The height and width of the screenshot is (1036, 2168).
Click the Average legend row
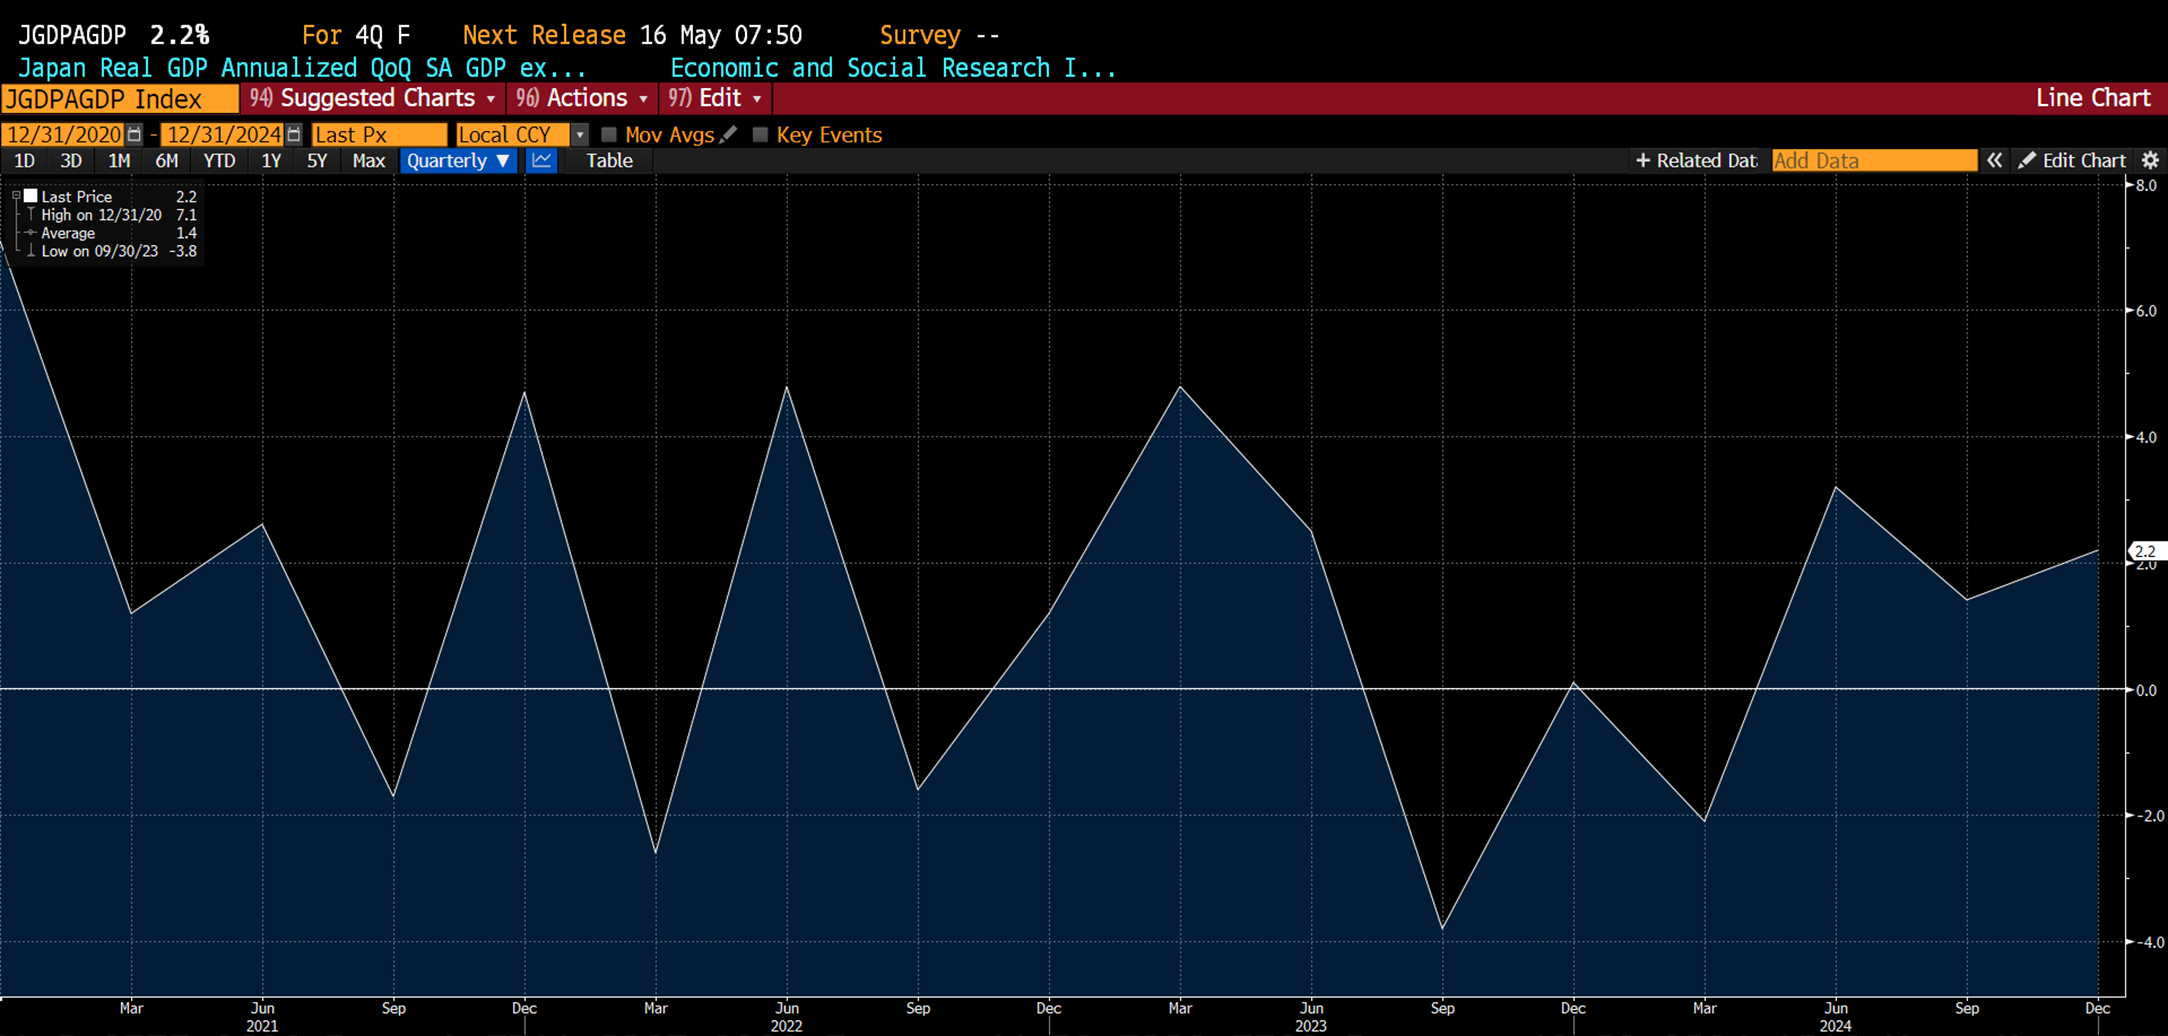point(118,233)
